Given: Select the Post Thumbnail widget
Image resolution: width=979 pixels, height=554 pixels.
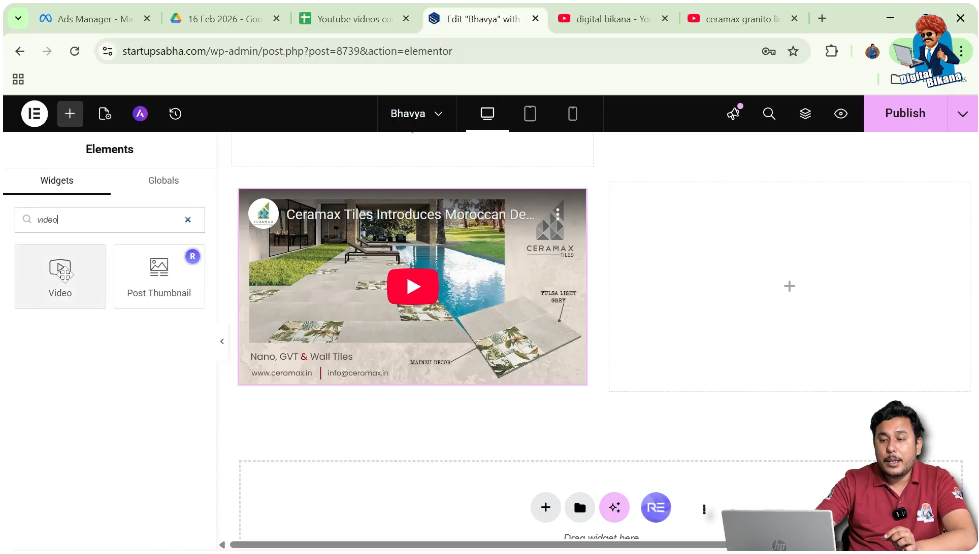Looking at the screenshot, I should point(159,277).
